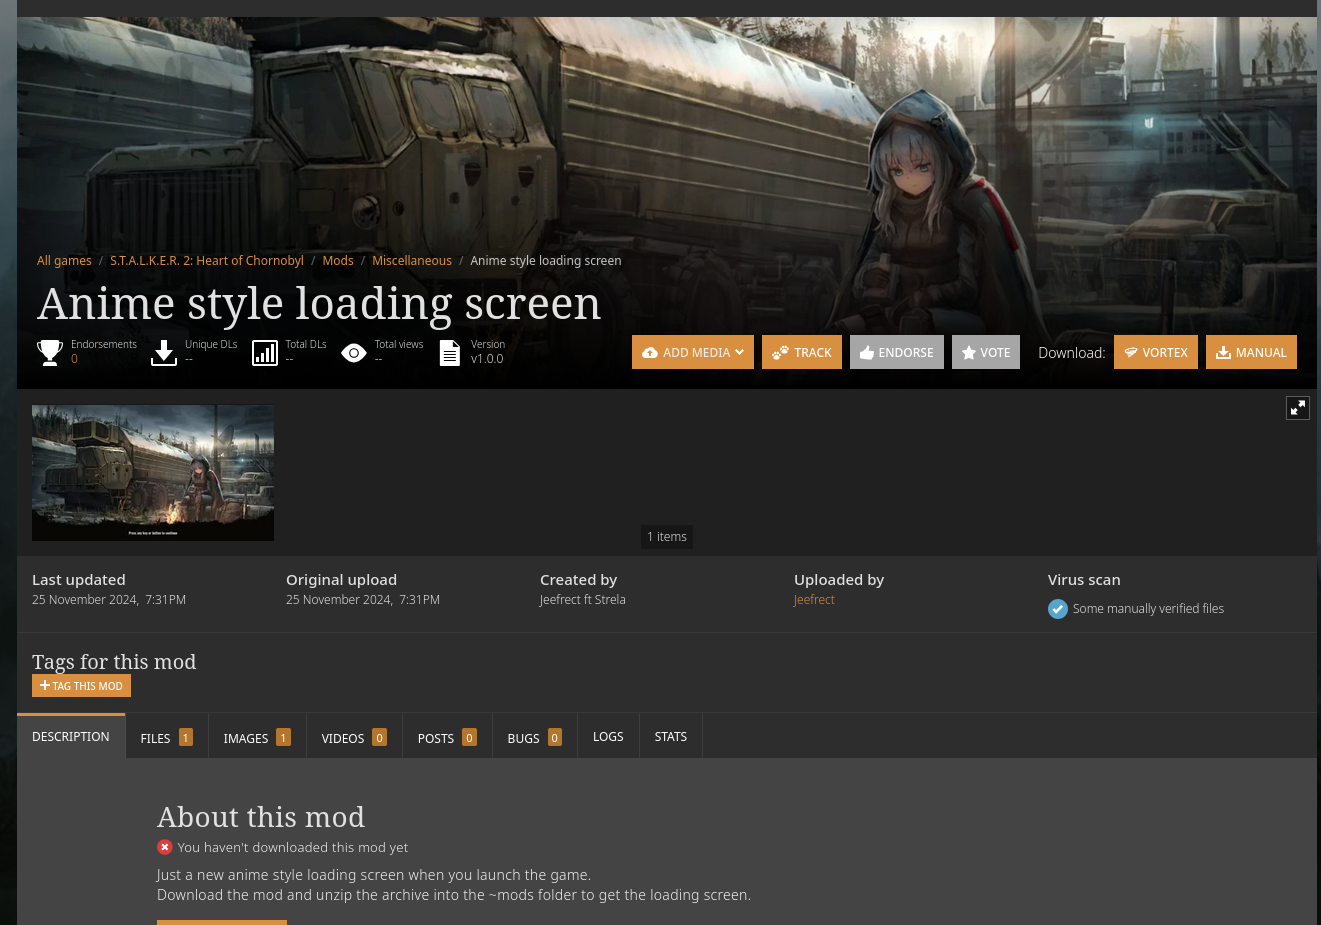Viewport: 1321px width, 925px height.
Task: Click the Original upload date text
Action: click(363, 600)
